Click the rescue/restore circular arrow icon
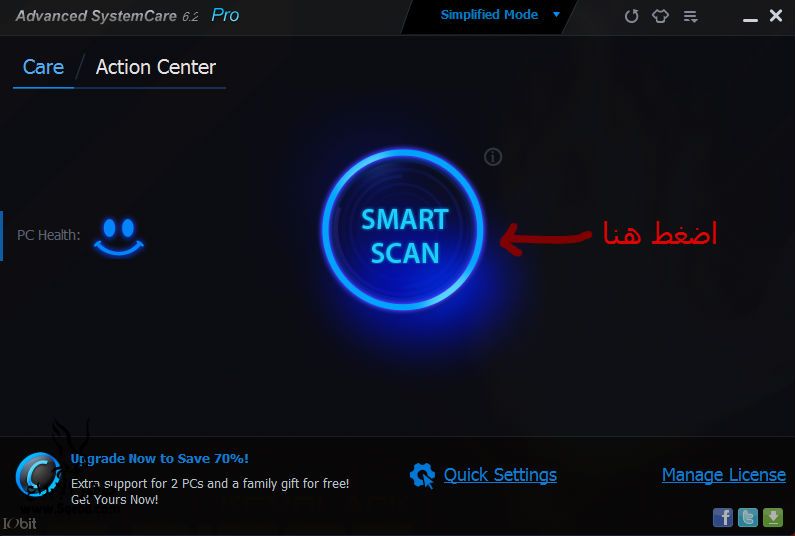This screenshot has height=536, width=795. pos(631,16)
